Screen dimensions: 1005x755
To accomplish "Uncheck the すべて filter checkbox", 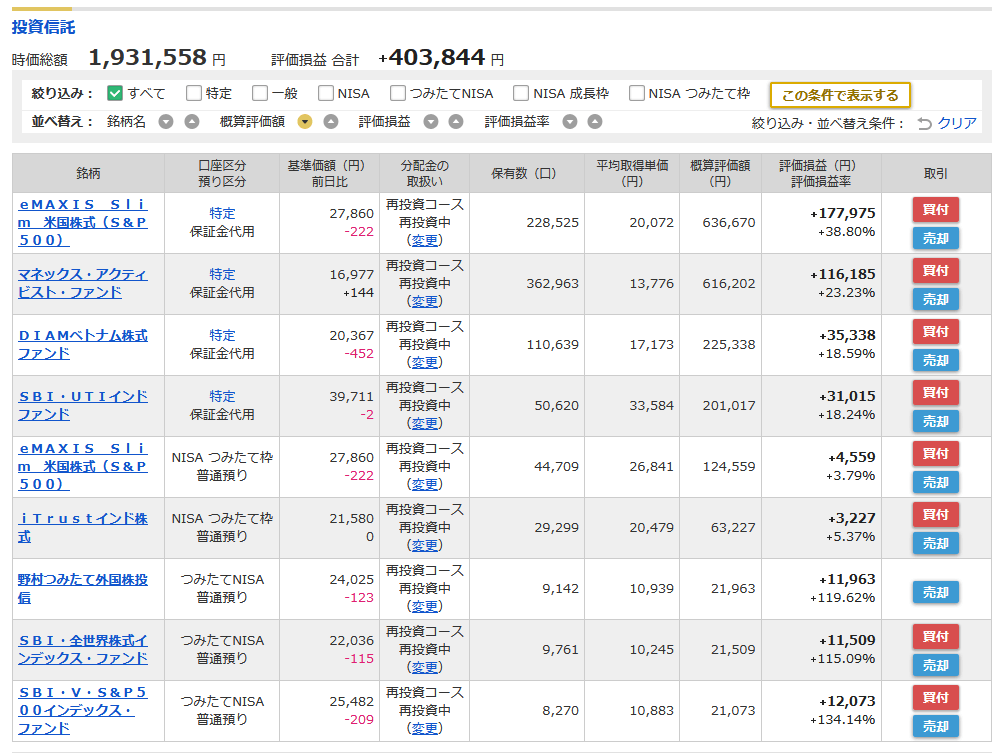I will coord(115,93).
